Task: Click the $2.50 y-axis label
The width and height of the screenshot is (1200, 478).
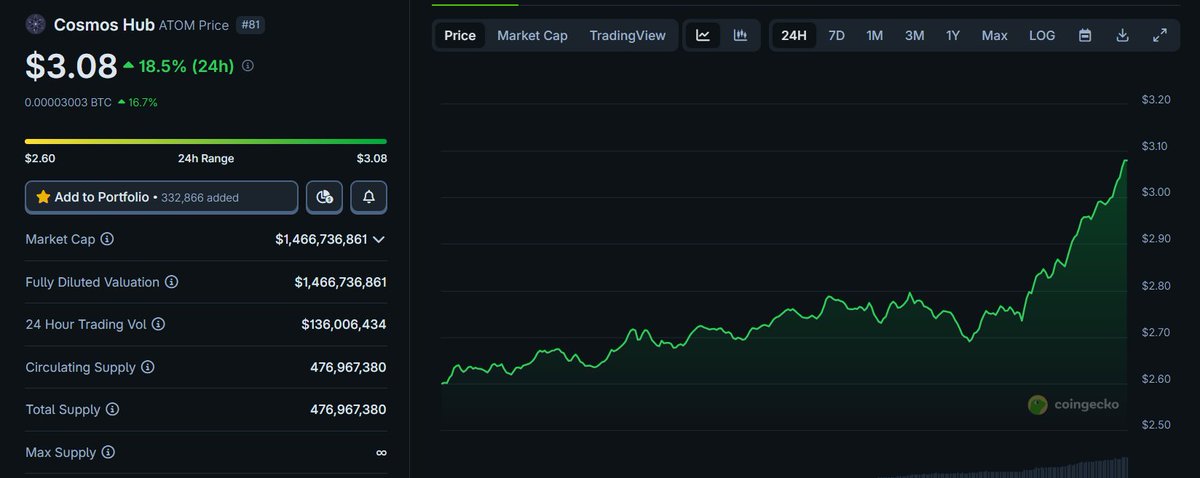Action: click(x=1156, y=425)
